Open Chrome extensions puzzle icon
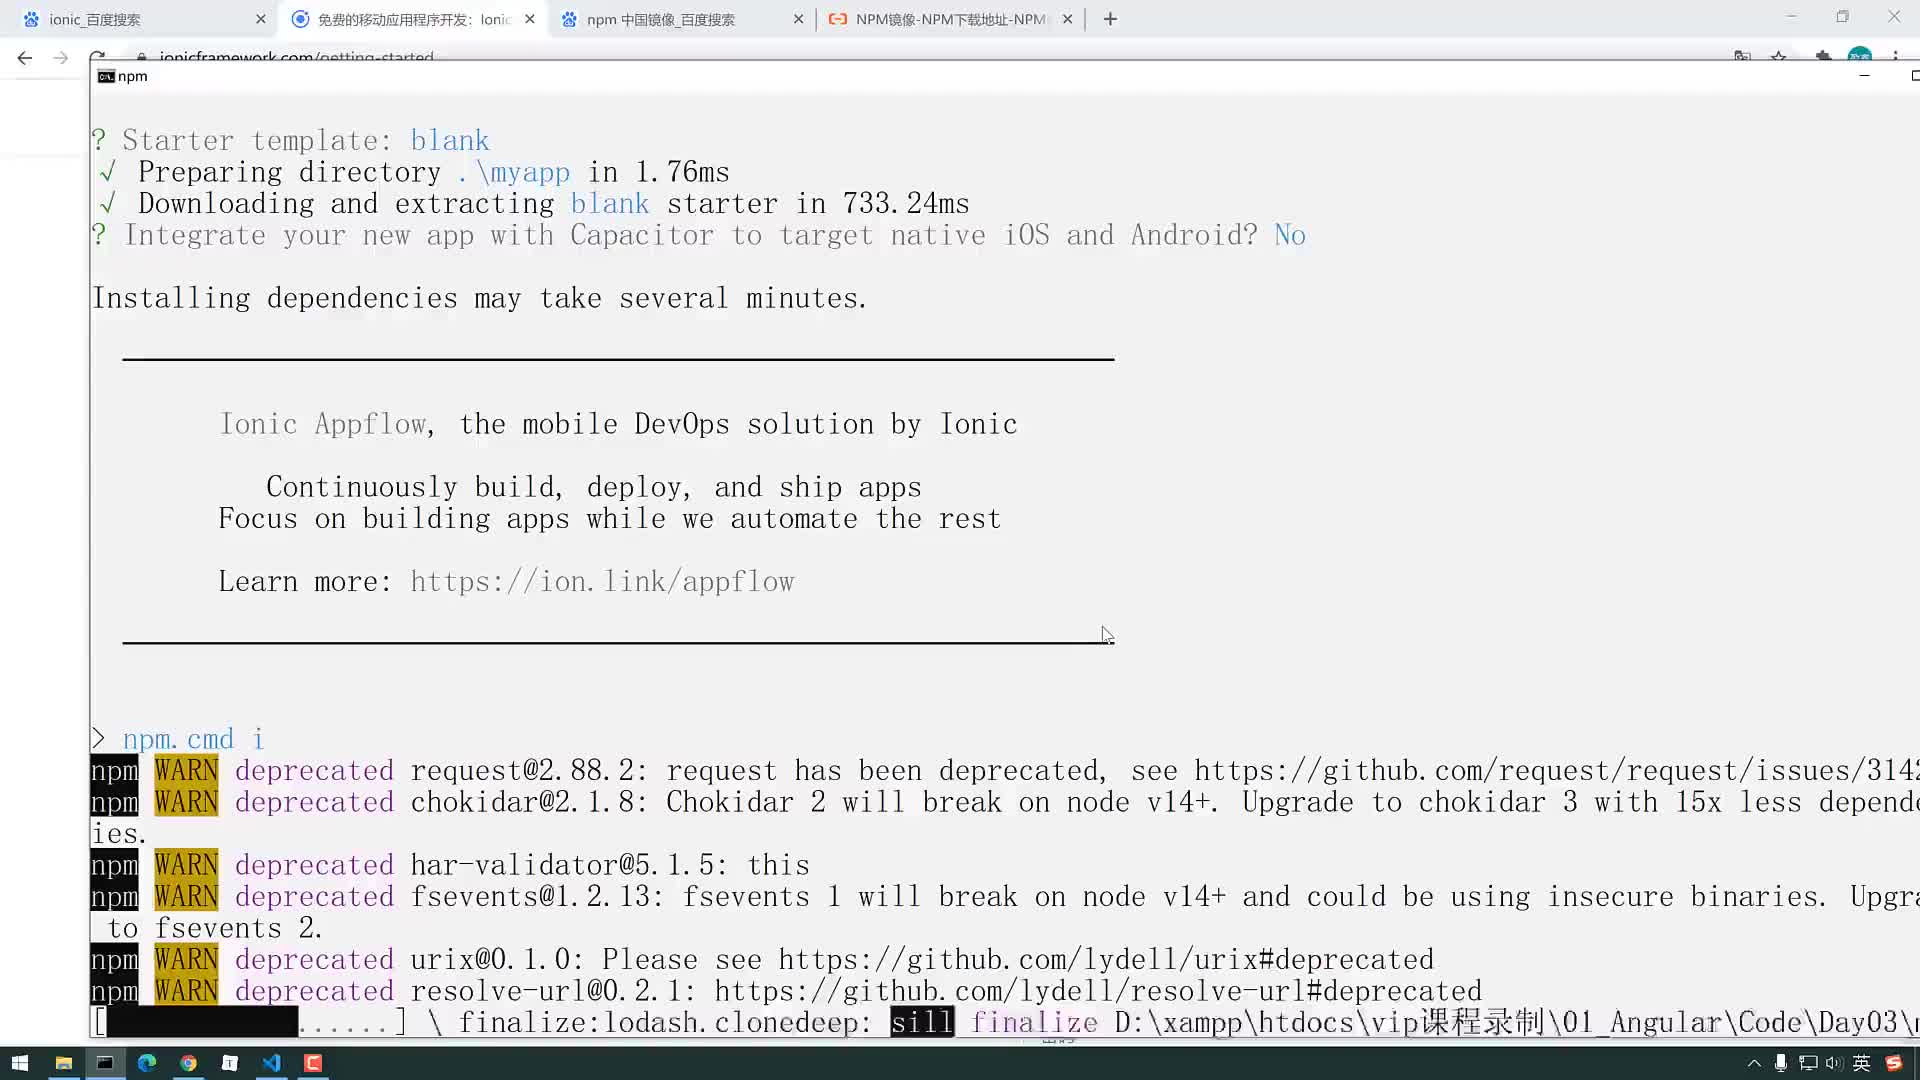This screenshot has height=1080, width=1920. [1823, 57]
